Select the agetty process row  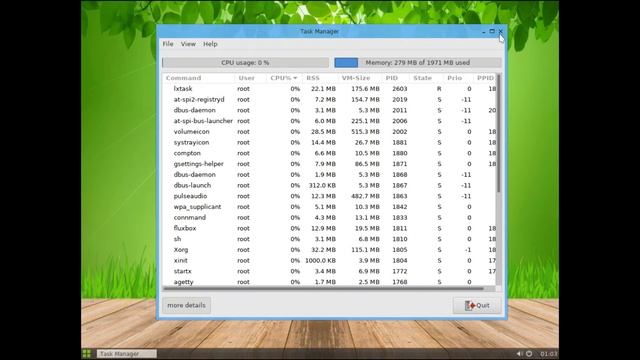[x=329, y=282]
